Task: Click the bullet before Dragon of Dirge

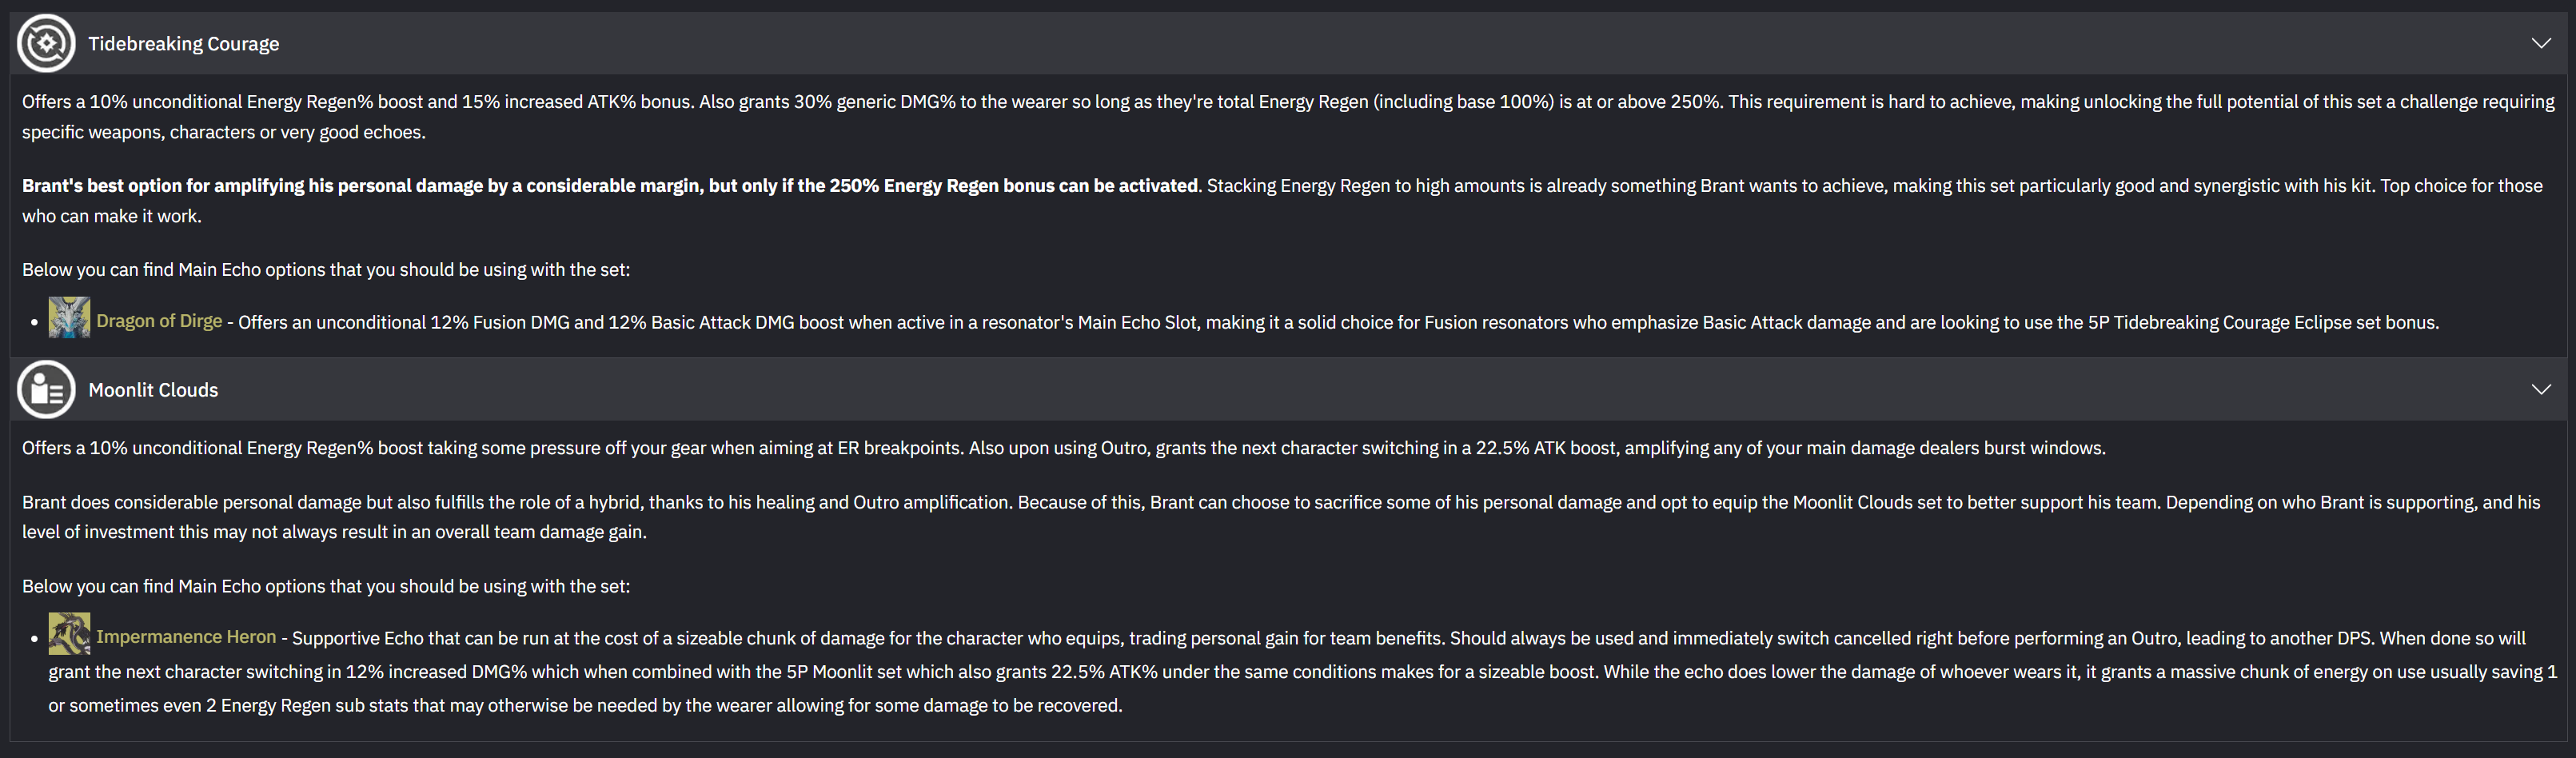Action: pyautogui.click(x=35, y=322)
